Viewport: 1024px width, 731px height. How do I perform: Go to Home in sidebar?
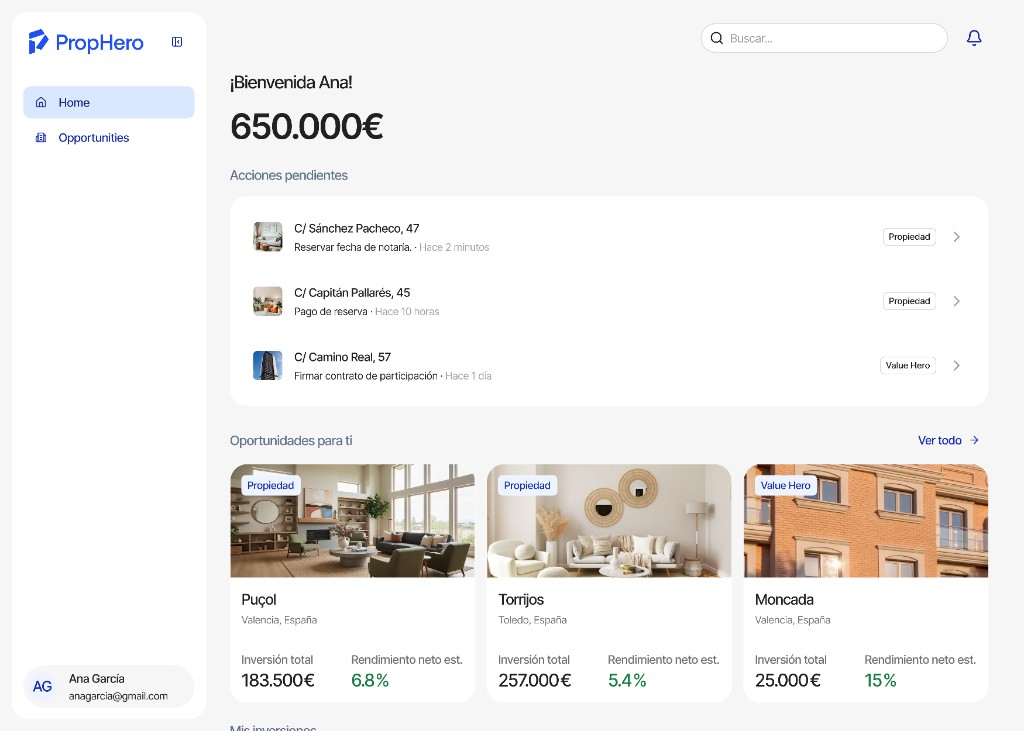tap(109, 102)
